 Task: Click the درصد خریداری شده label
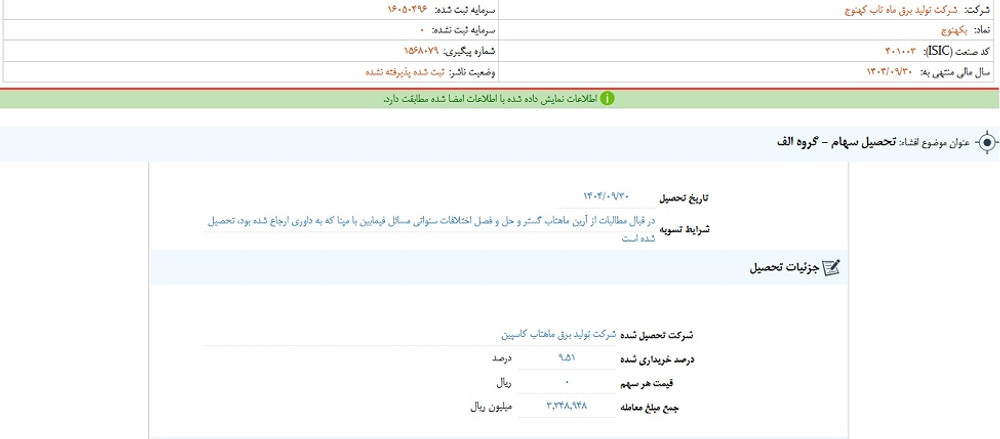(x=658, y=359)
